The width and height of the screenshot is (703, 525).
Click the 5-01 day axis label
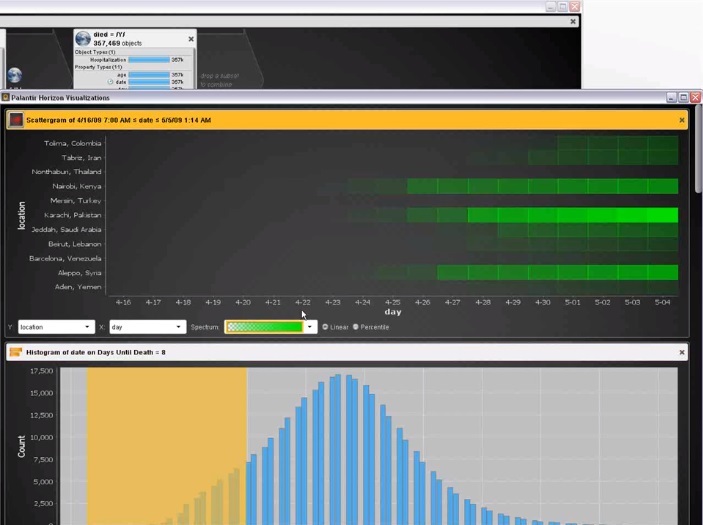(x=573, y=302)
